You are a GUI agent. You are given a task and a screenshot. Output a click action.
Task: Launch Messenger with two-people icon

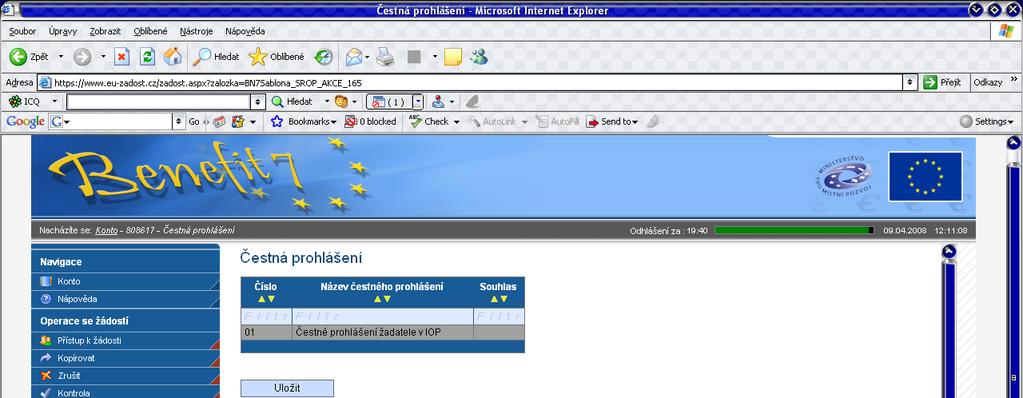tap(480, 57)
